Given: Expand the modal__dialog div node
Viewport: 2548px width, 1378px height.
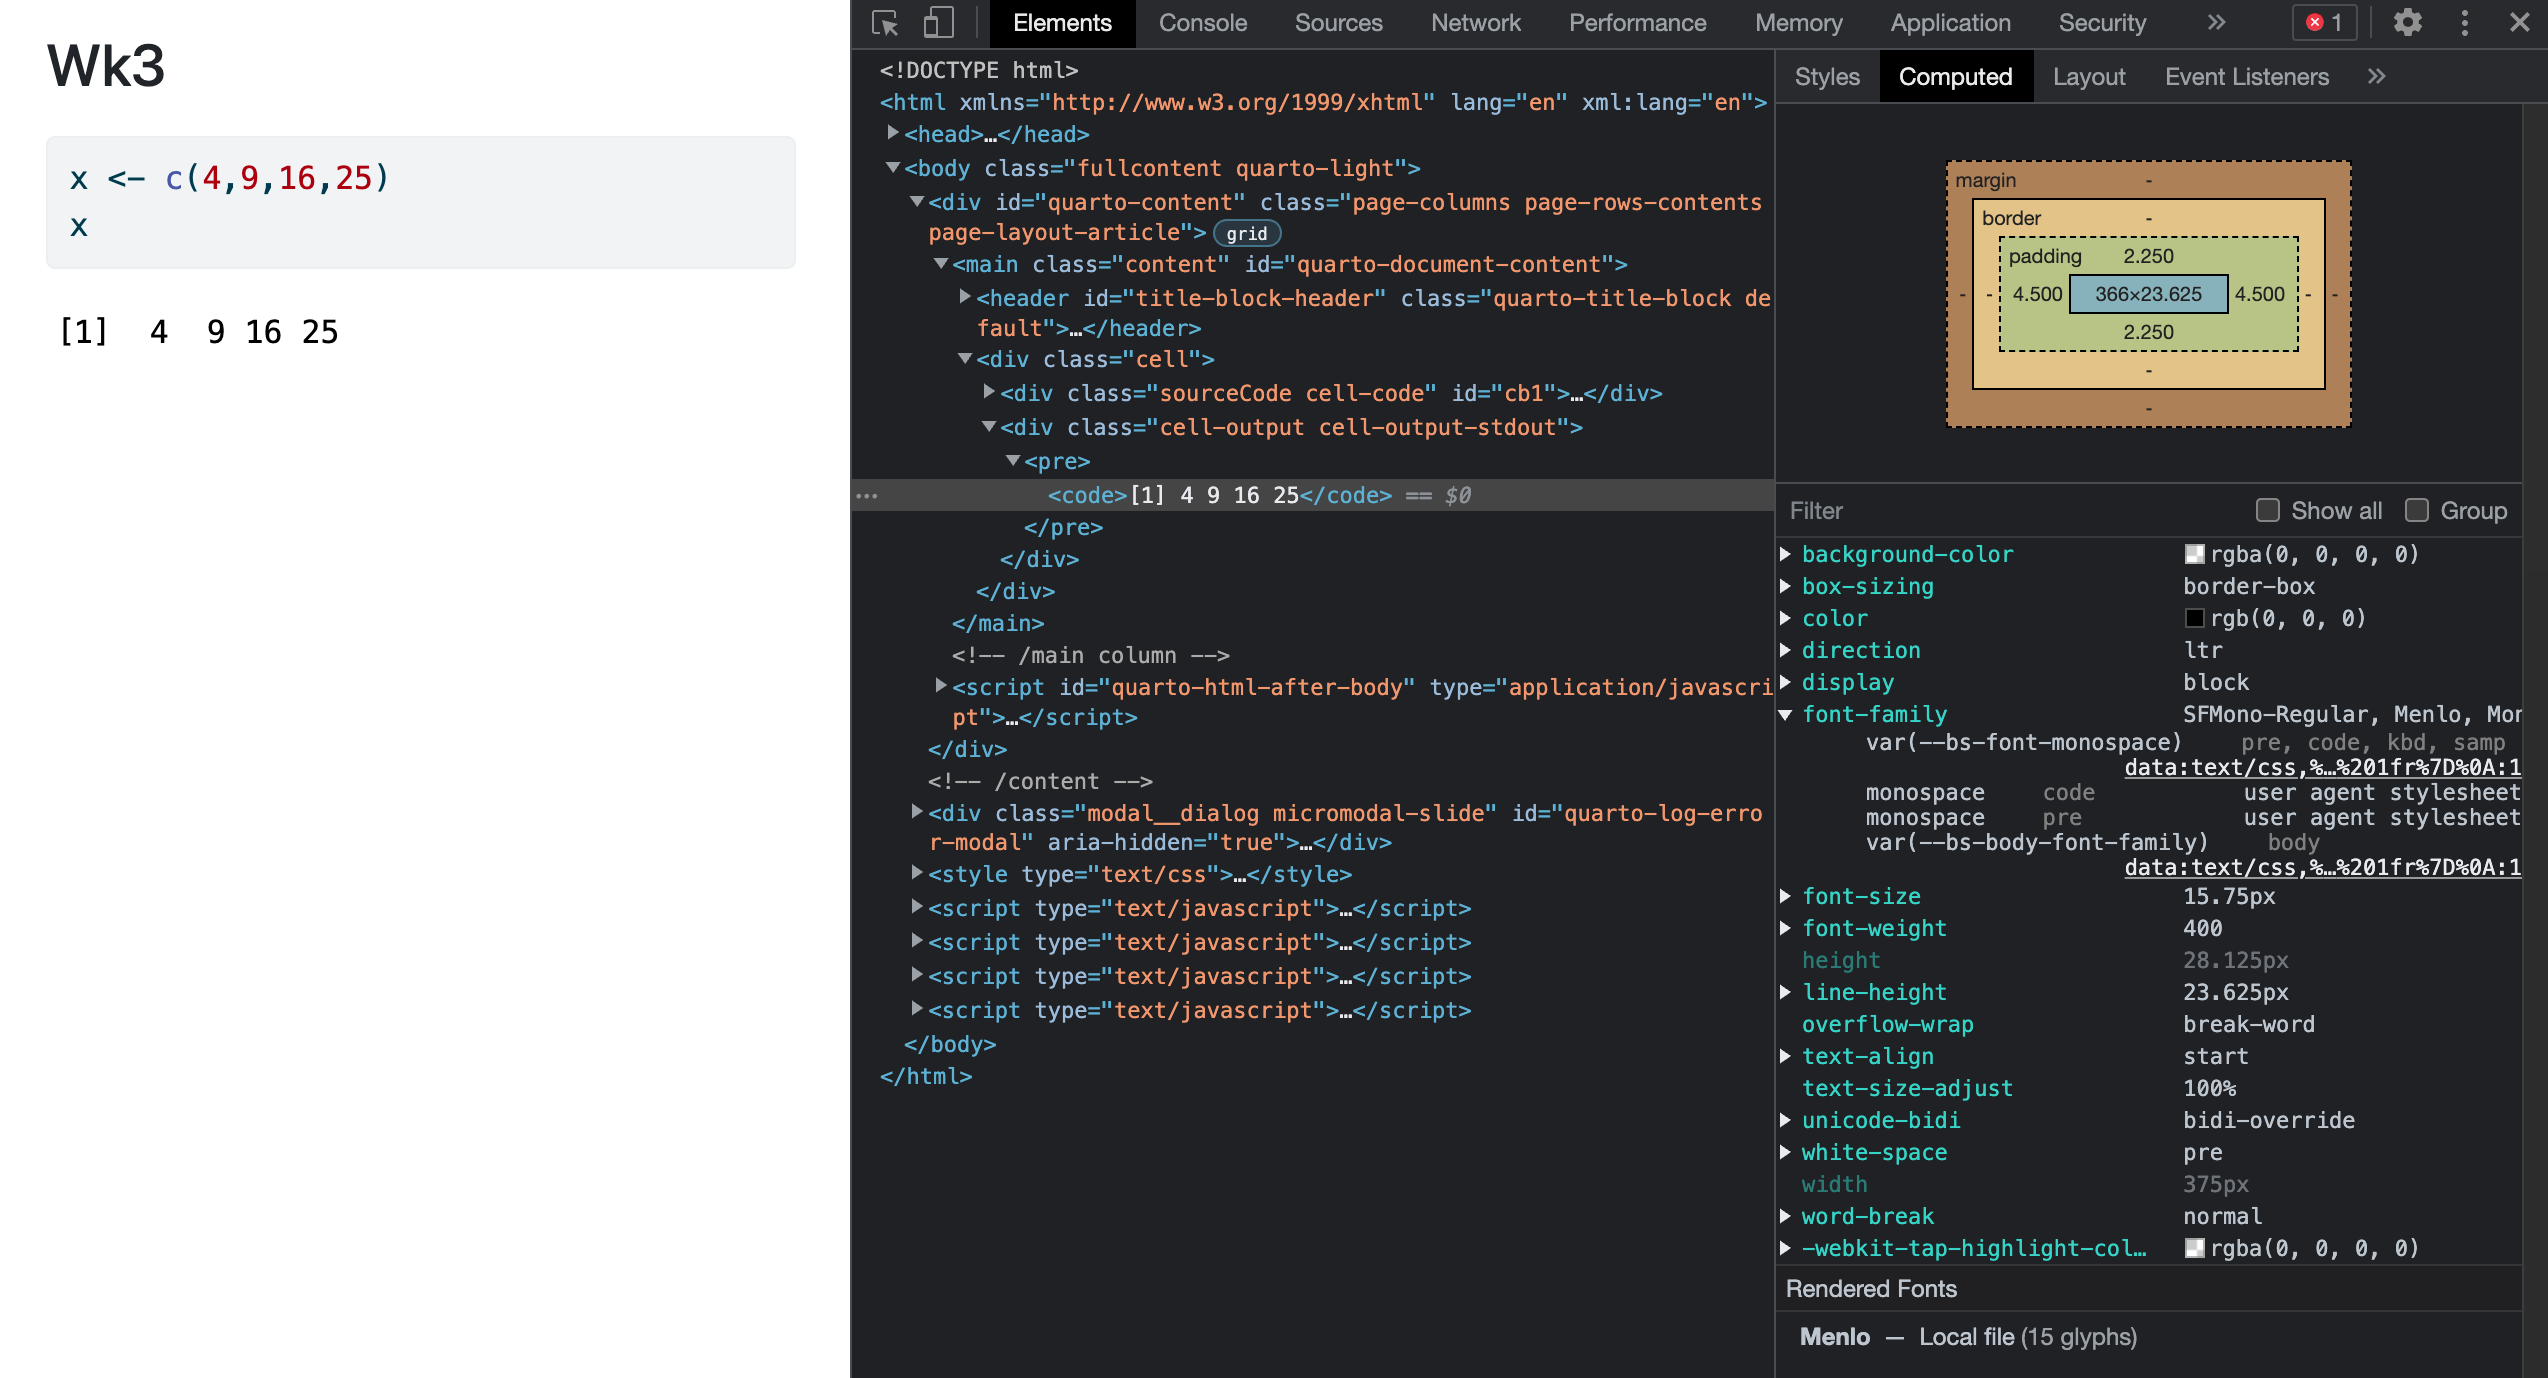Looking at the screenshot, I should point(917,812).
